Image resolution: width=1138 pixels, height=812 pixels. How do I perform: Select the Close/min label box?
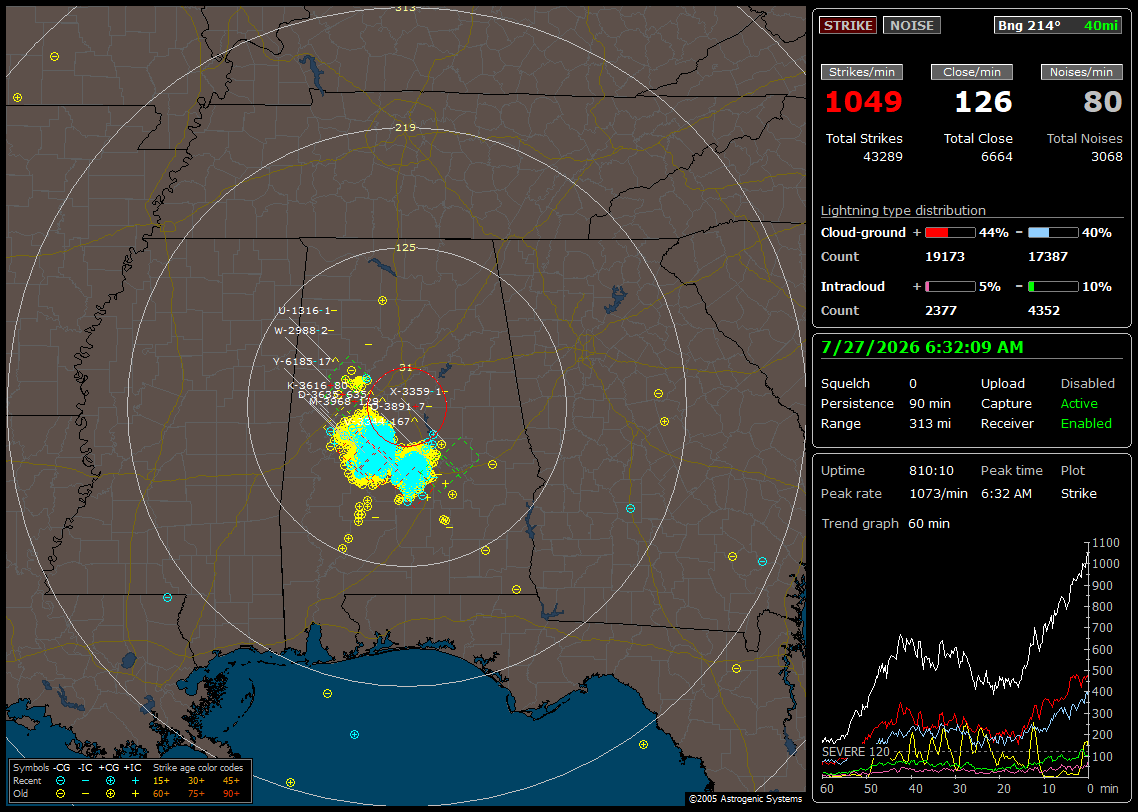tap(972, 72)
